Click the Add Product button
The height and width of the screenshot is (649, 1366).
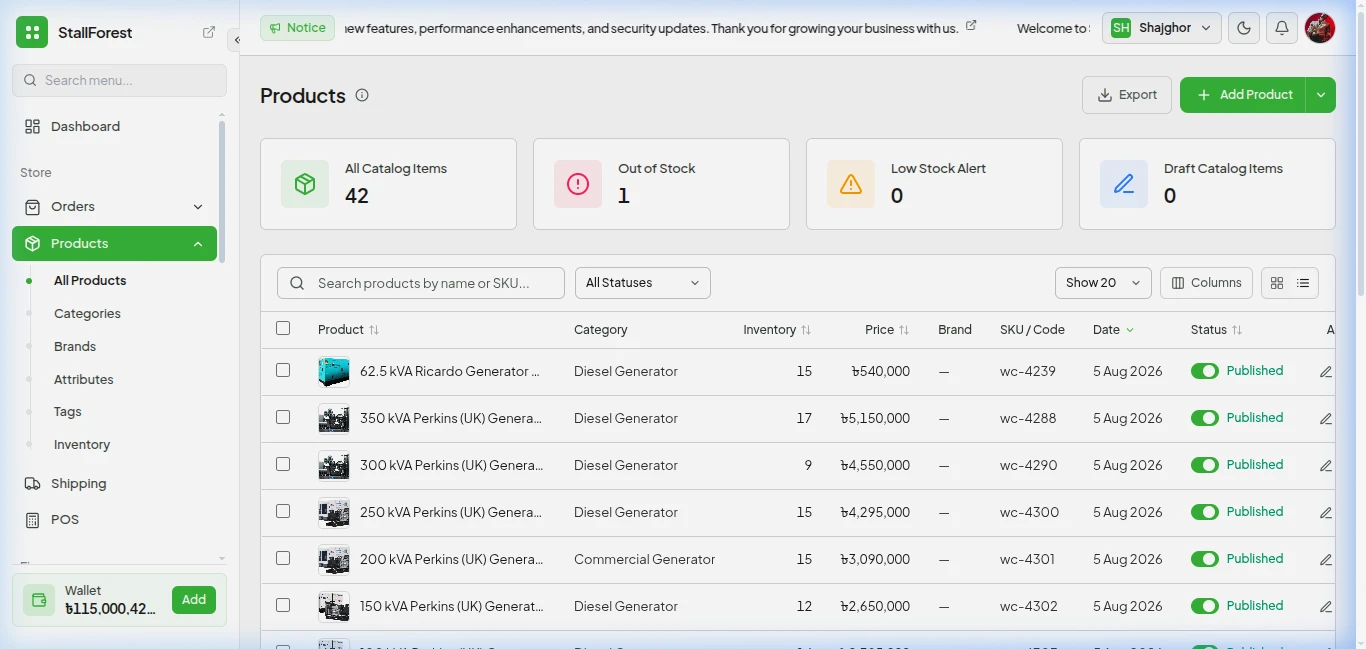(x=1243, y=95)
